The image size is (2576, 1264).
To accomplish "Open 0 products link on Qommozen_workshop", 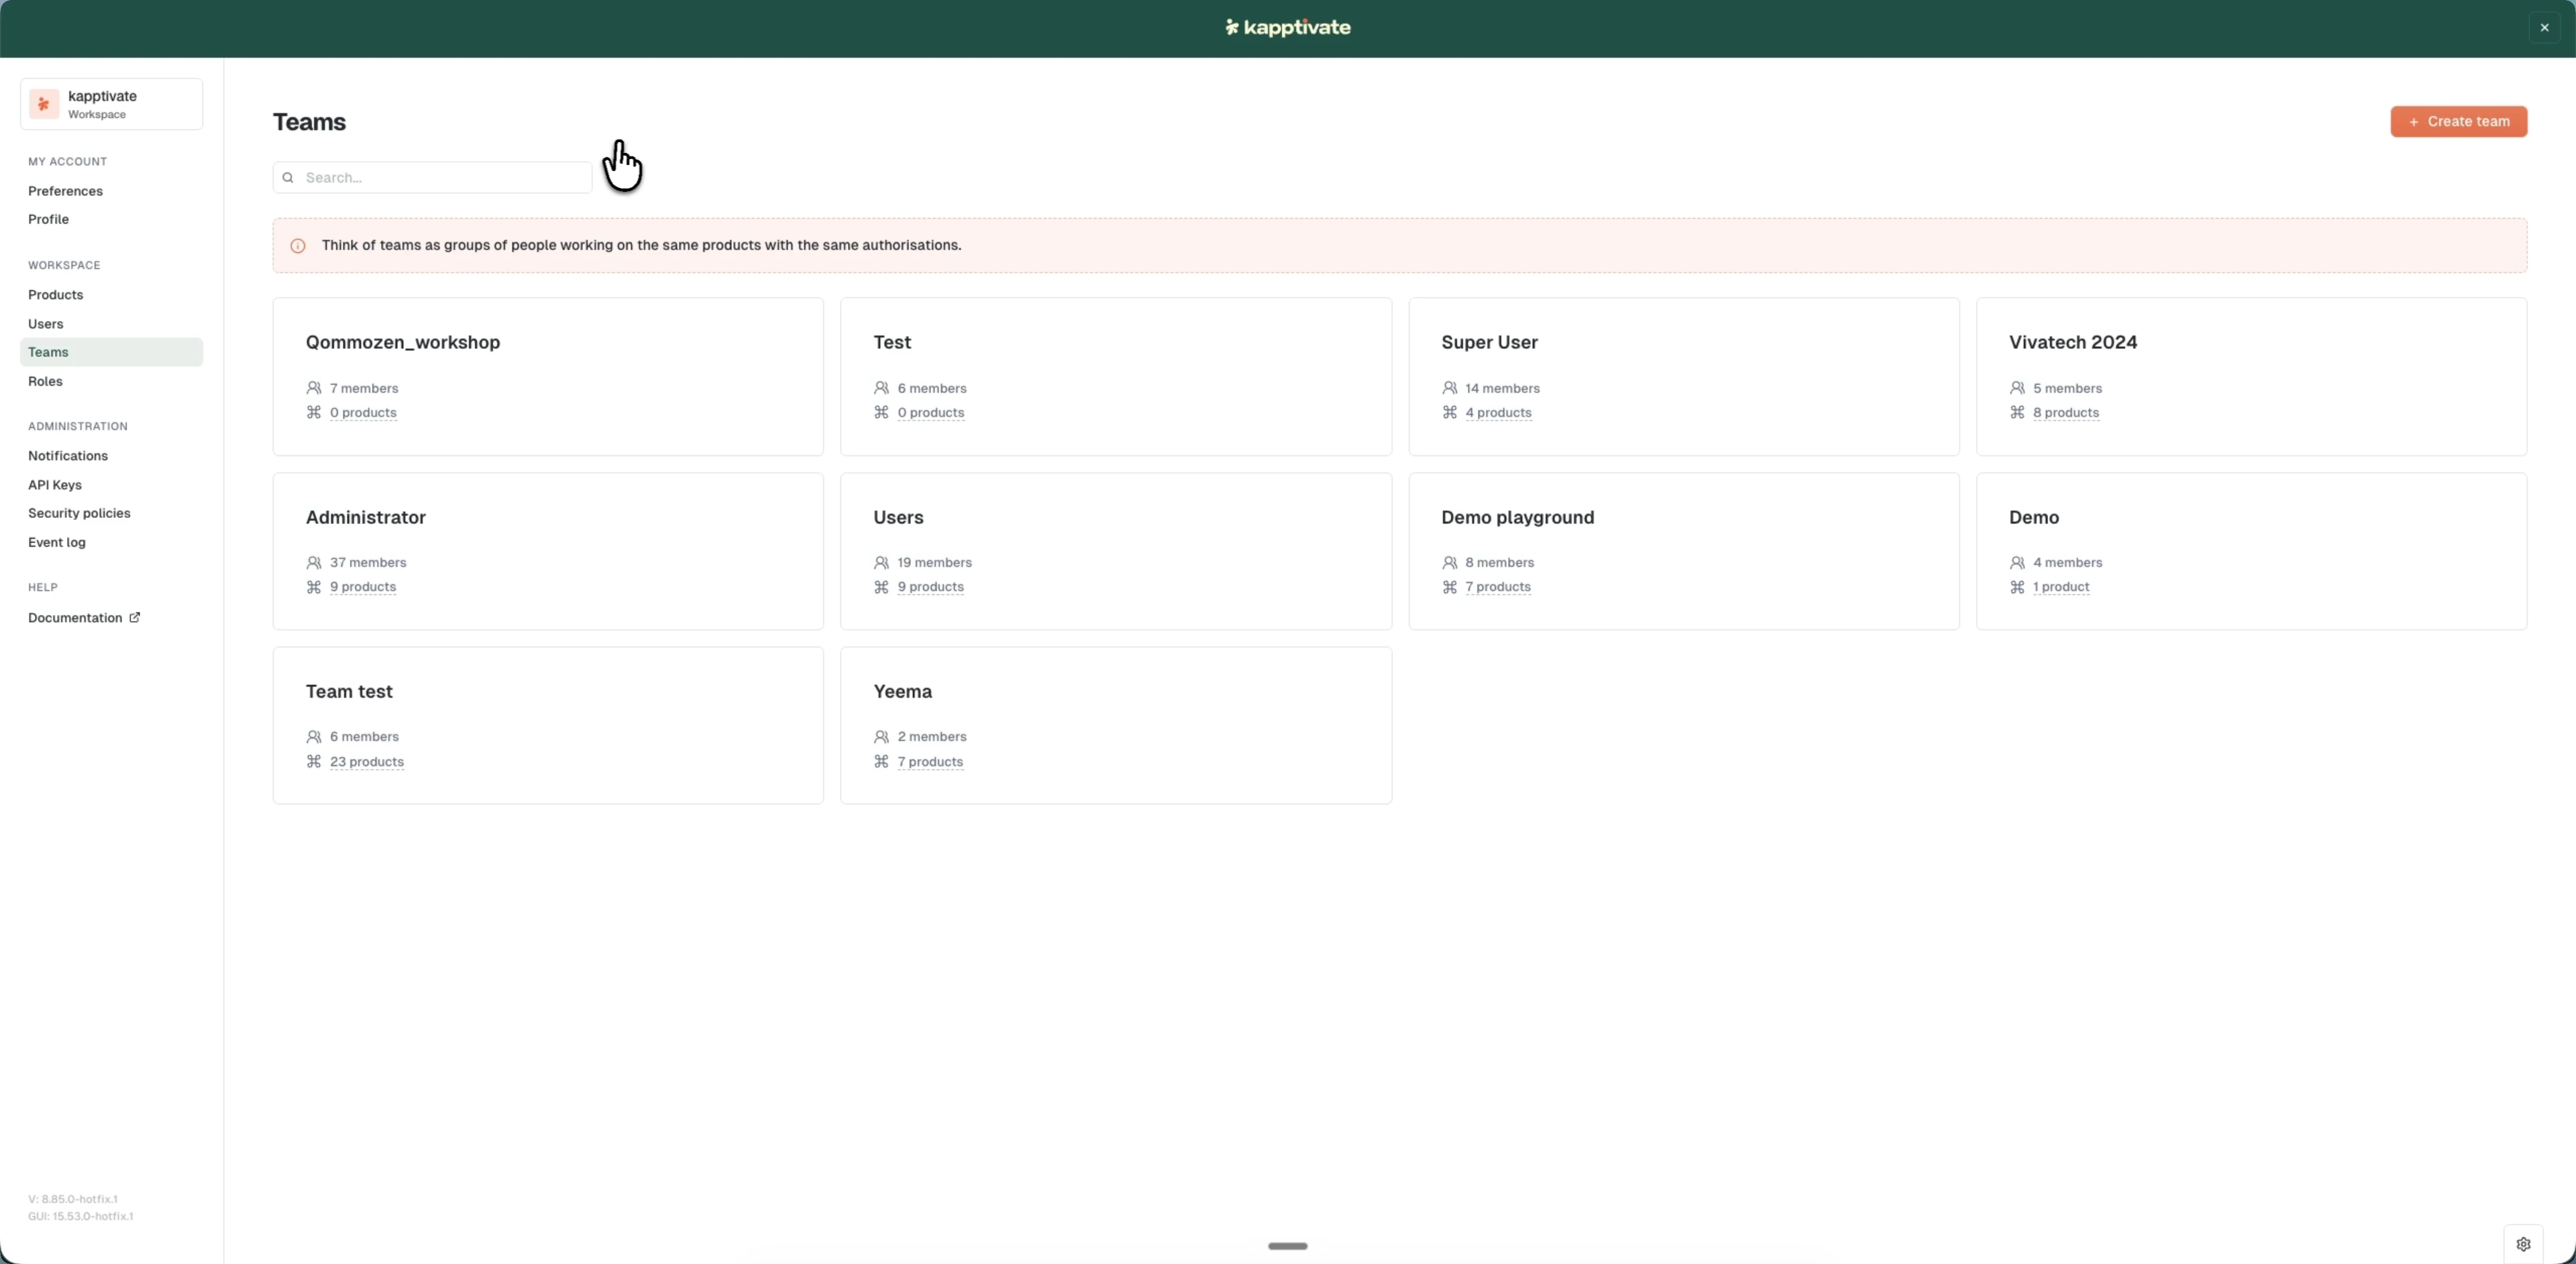I will click(x=363, y=413).
